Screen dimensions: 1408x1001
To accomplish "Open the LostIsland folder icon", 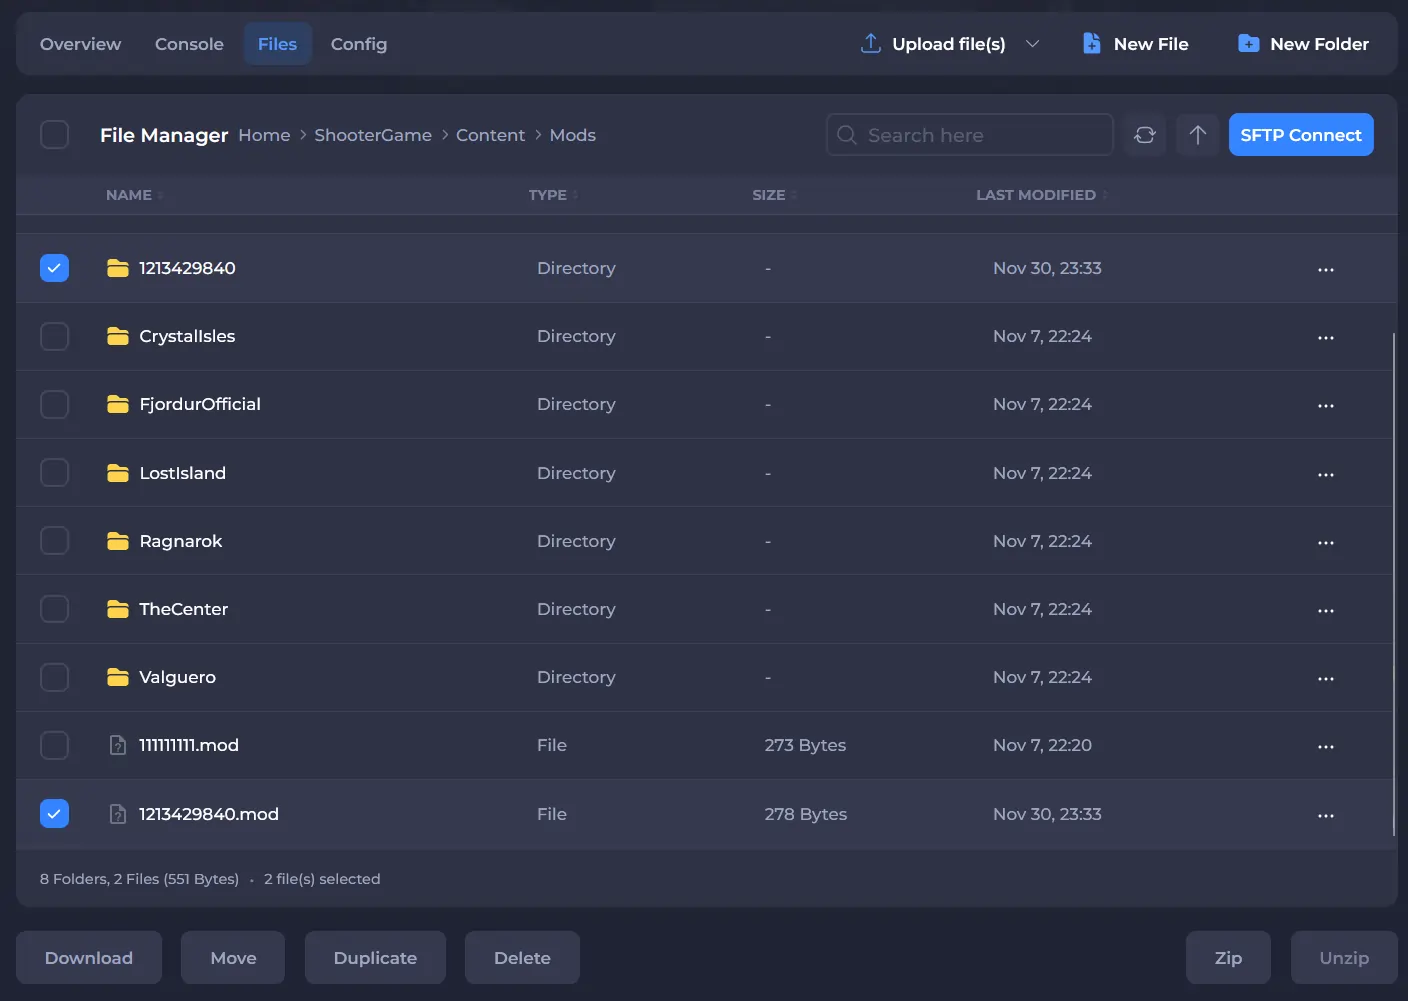I will [118, 473].
